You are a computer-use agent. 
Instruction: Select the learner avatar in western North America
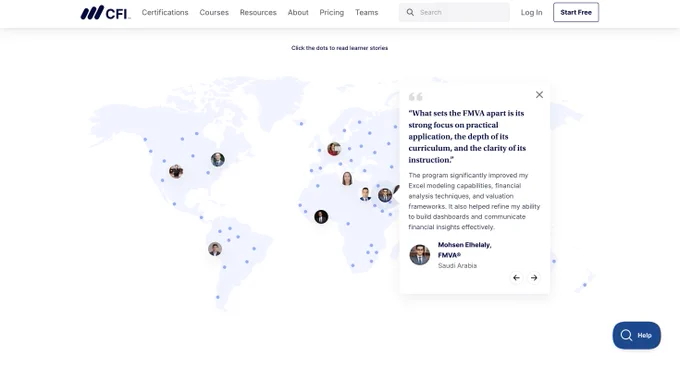[x=176, y=171]
